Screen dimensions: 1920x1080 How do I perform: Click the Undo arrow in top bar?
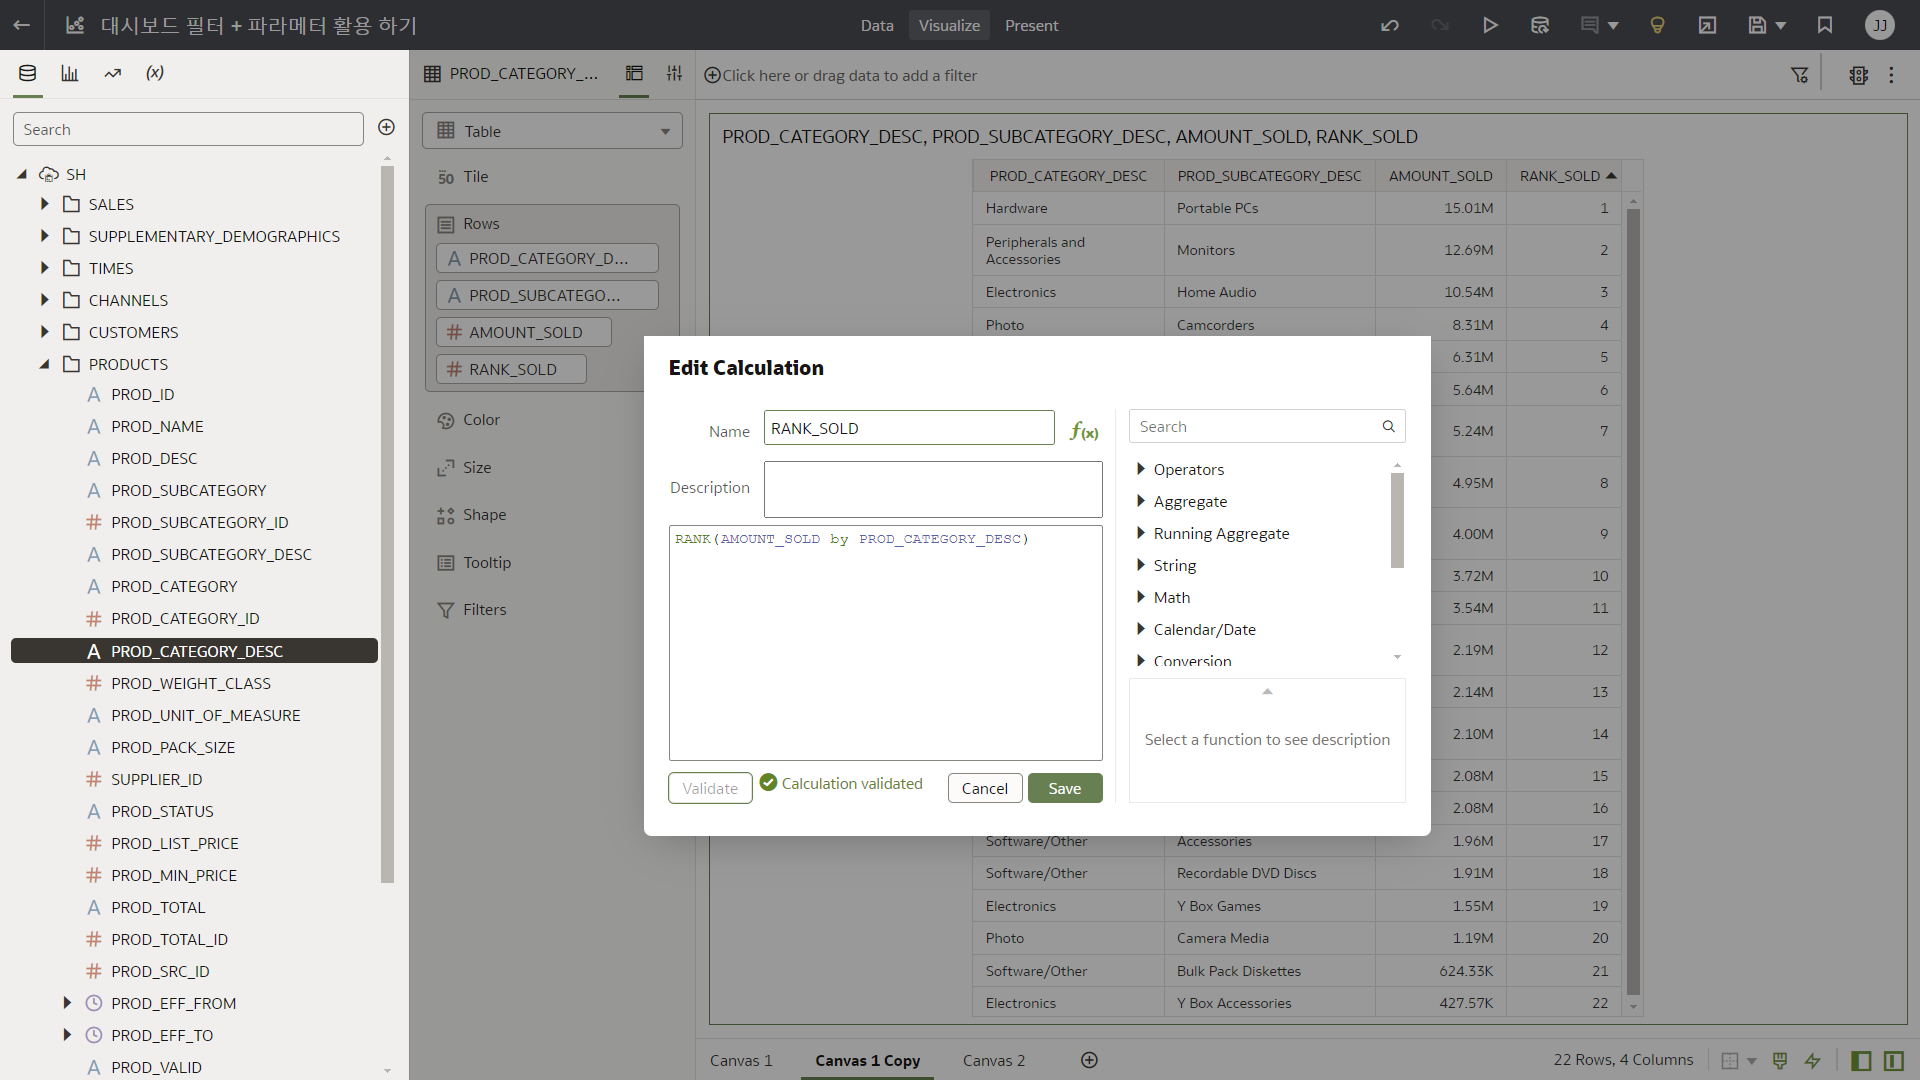[x=1390, y=25]
